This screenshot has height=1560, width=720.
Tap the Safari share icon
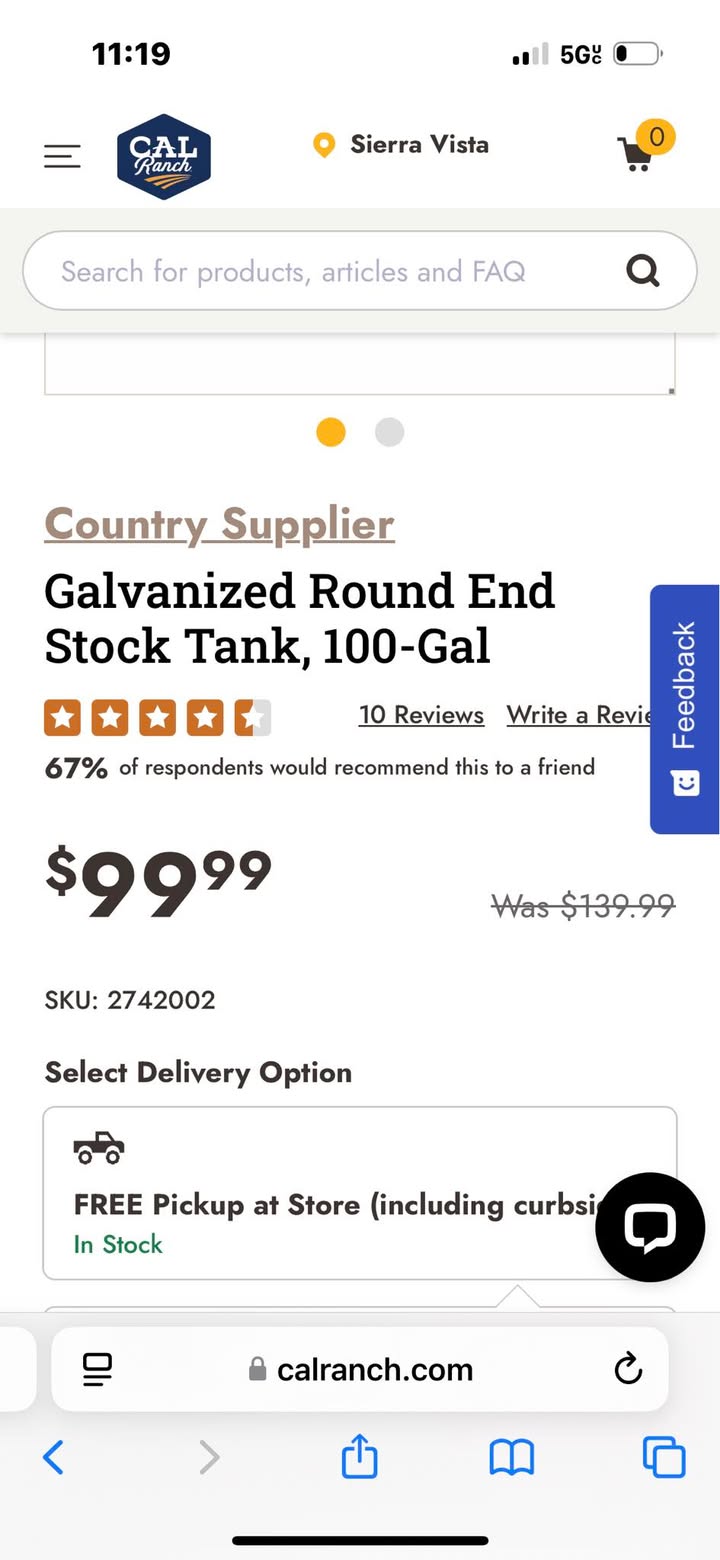[360, 1458]
